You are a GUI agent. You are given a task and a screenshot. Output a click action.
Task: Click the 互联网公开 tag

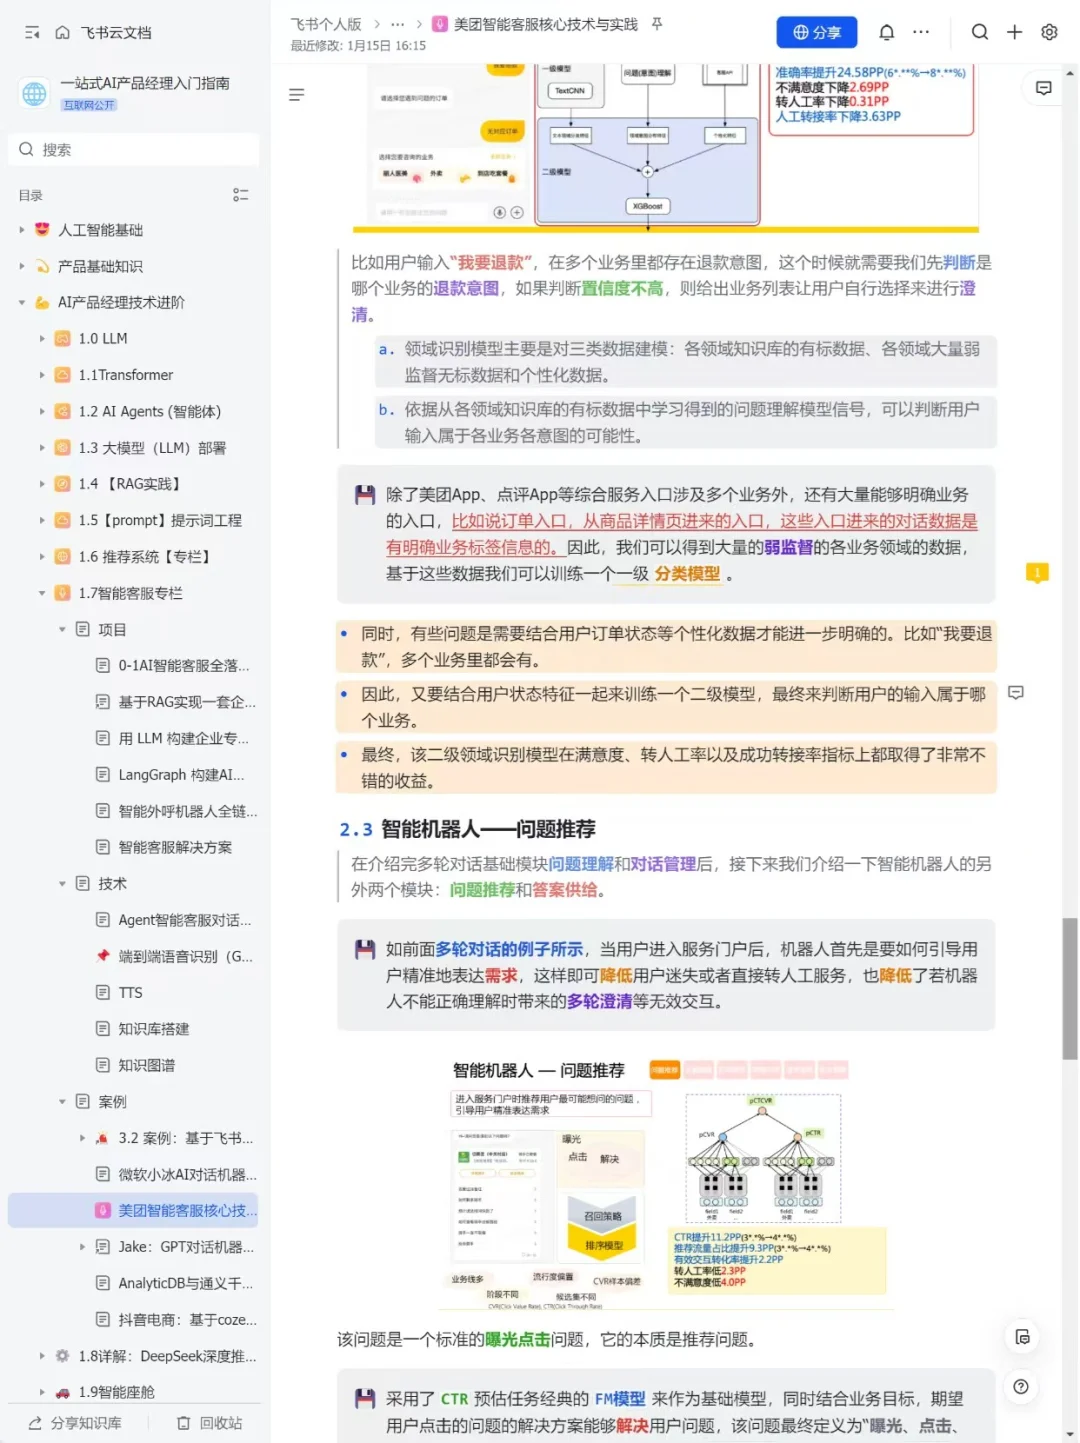[89, 105]
